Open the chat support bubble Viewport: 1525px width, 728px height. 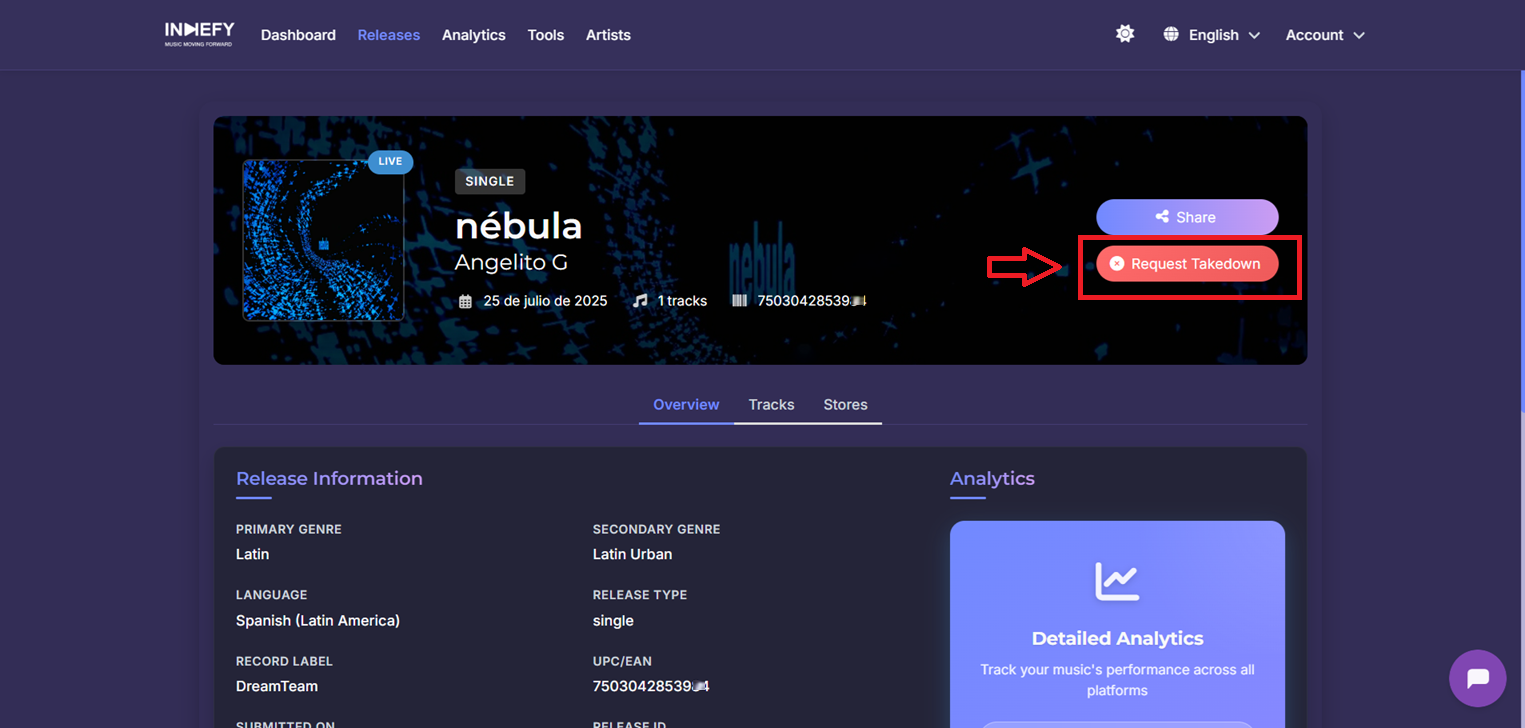(1477, 678)
